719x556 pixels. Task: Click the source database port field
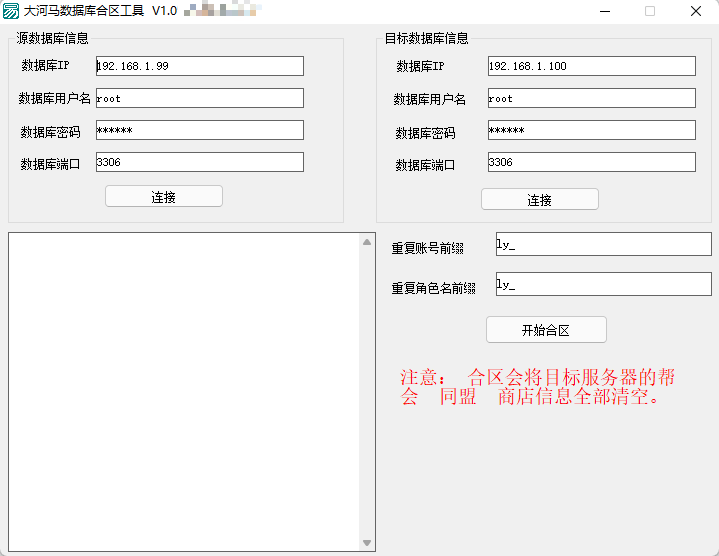(199, 162)
